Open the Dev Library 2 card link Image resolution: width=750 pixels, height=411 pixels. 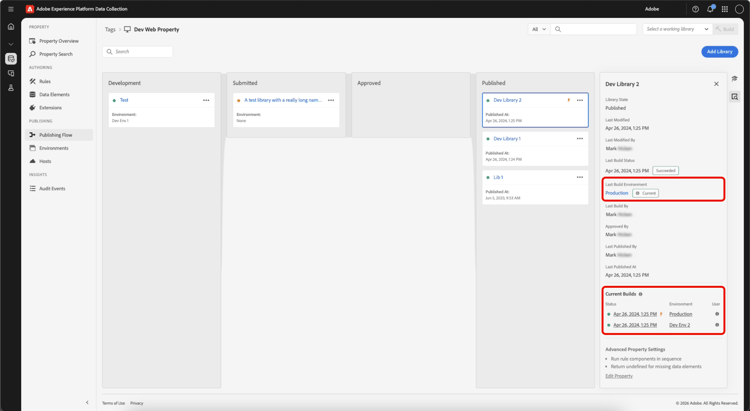point(507,100)
